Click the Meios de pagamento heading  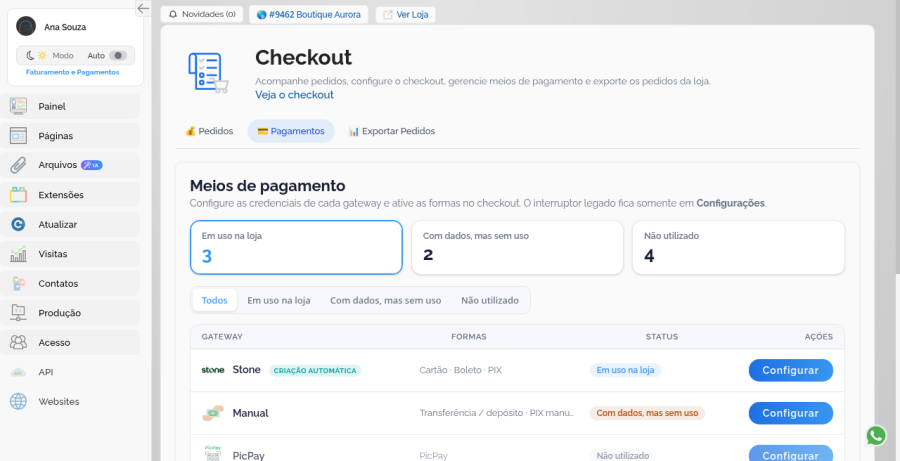(267, 186)
